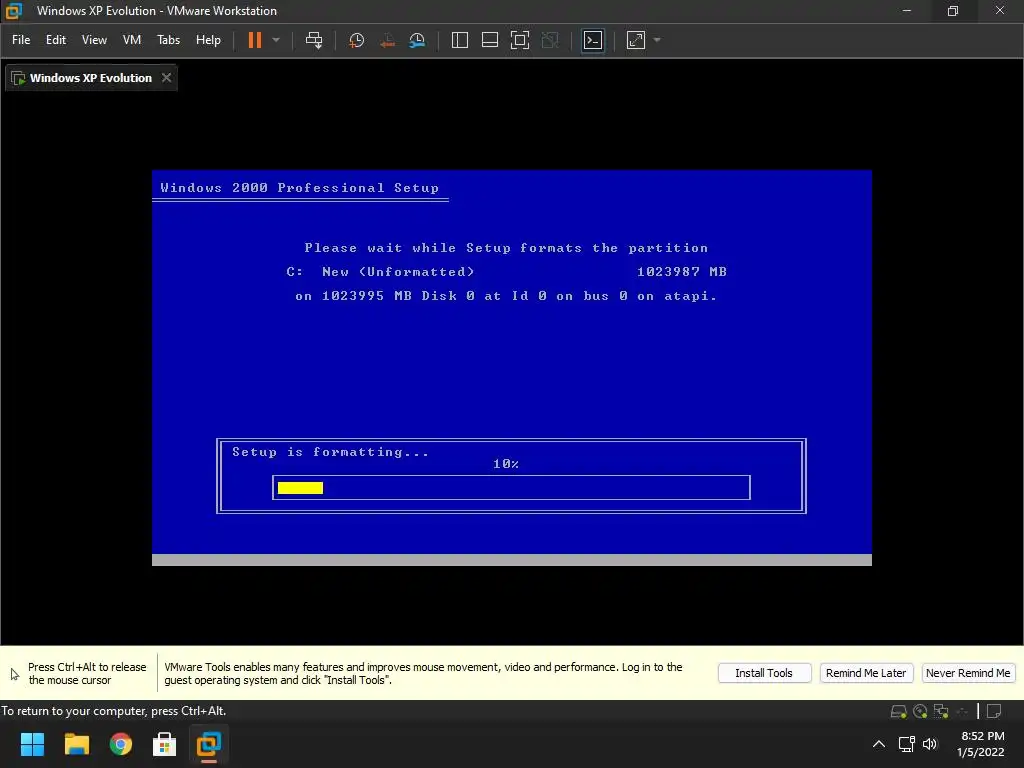Toggle the console view icon
Screen dimensions: 1024x768
click(x=593, y=40)
